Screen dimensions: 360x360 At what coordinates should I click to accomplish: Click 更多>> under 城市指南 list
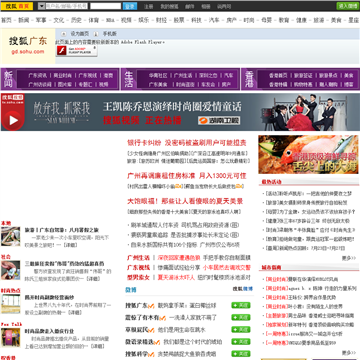pyautogui.click(x=349, y=352)
